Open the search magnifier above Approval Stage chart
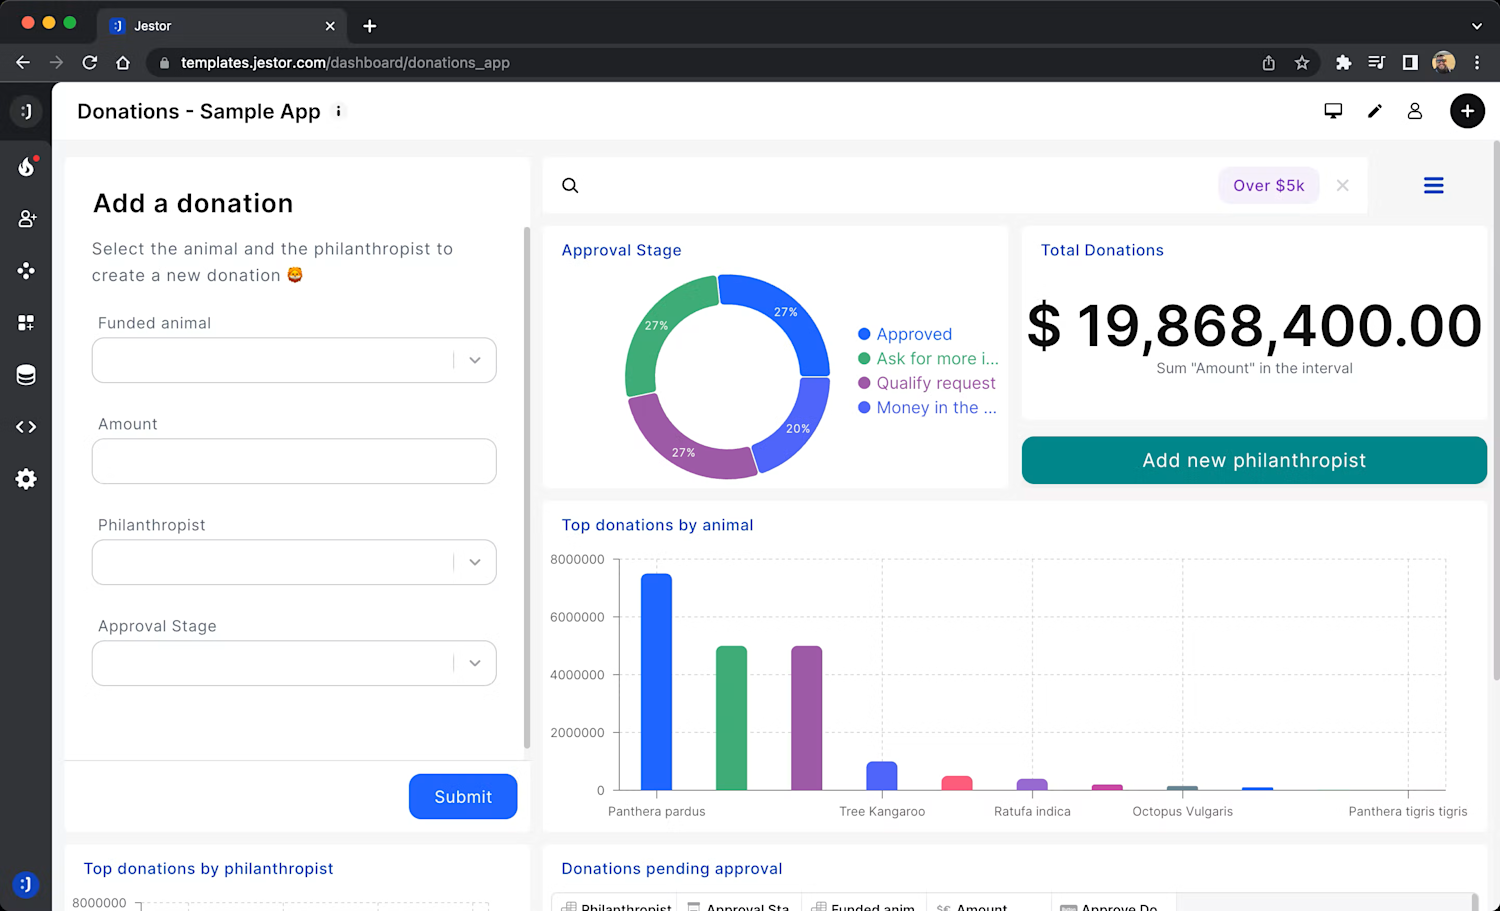The width and height of the screenshot is (1500, 911). coord(570,185)
